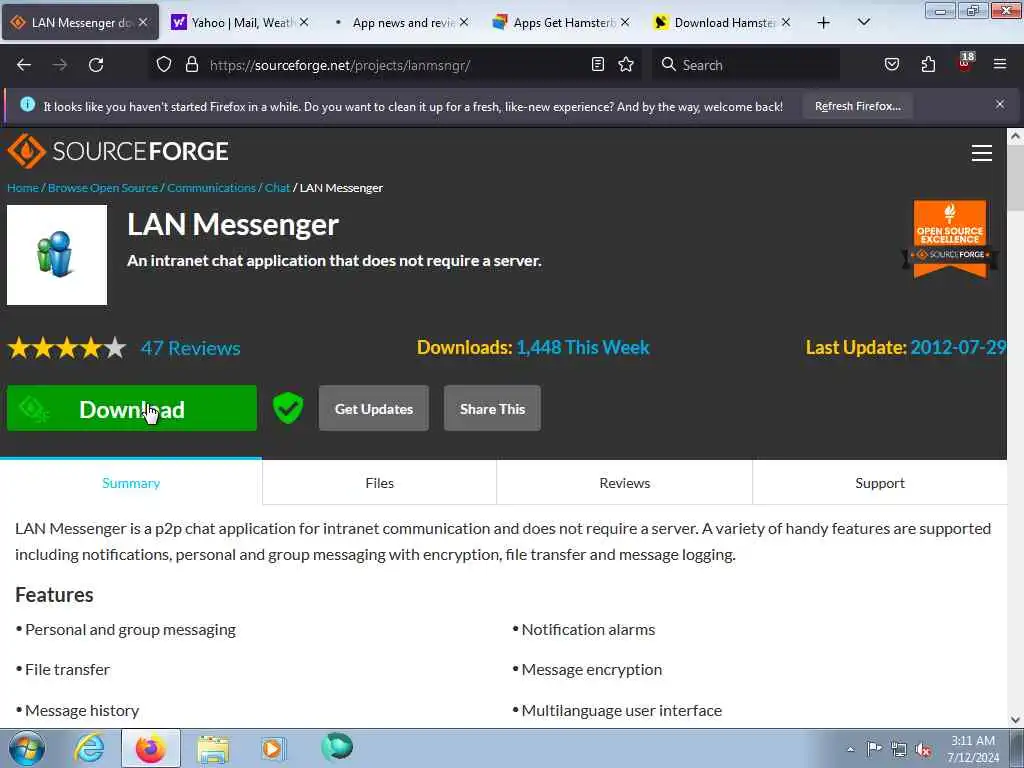This screenshot has height=768, width=1024.
Task: Open the Pocket save icon
Action: (x=892, y=64)
